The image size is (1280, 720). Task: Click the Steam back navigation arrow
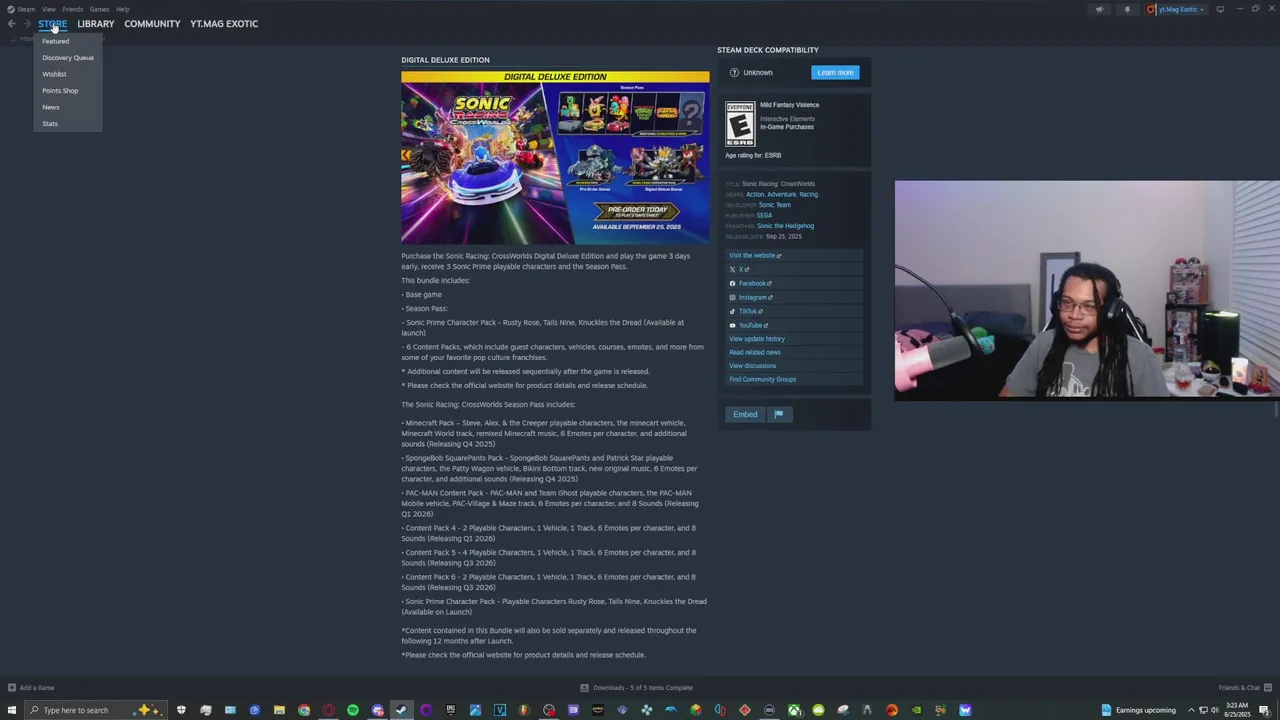coord(11,23)
